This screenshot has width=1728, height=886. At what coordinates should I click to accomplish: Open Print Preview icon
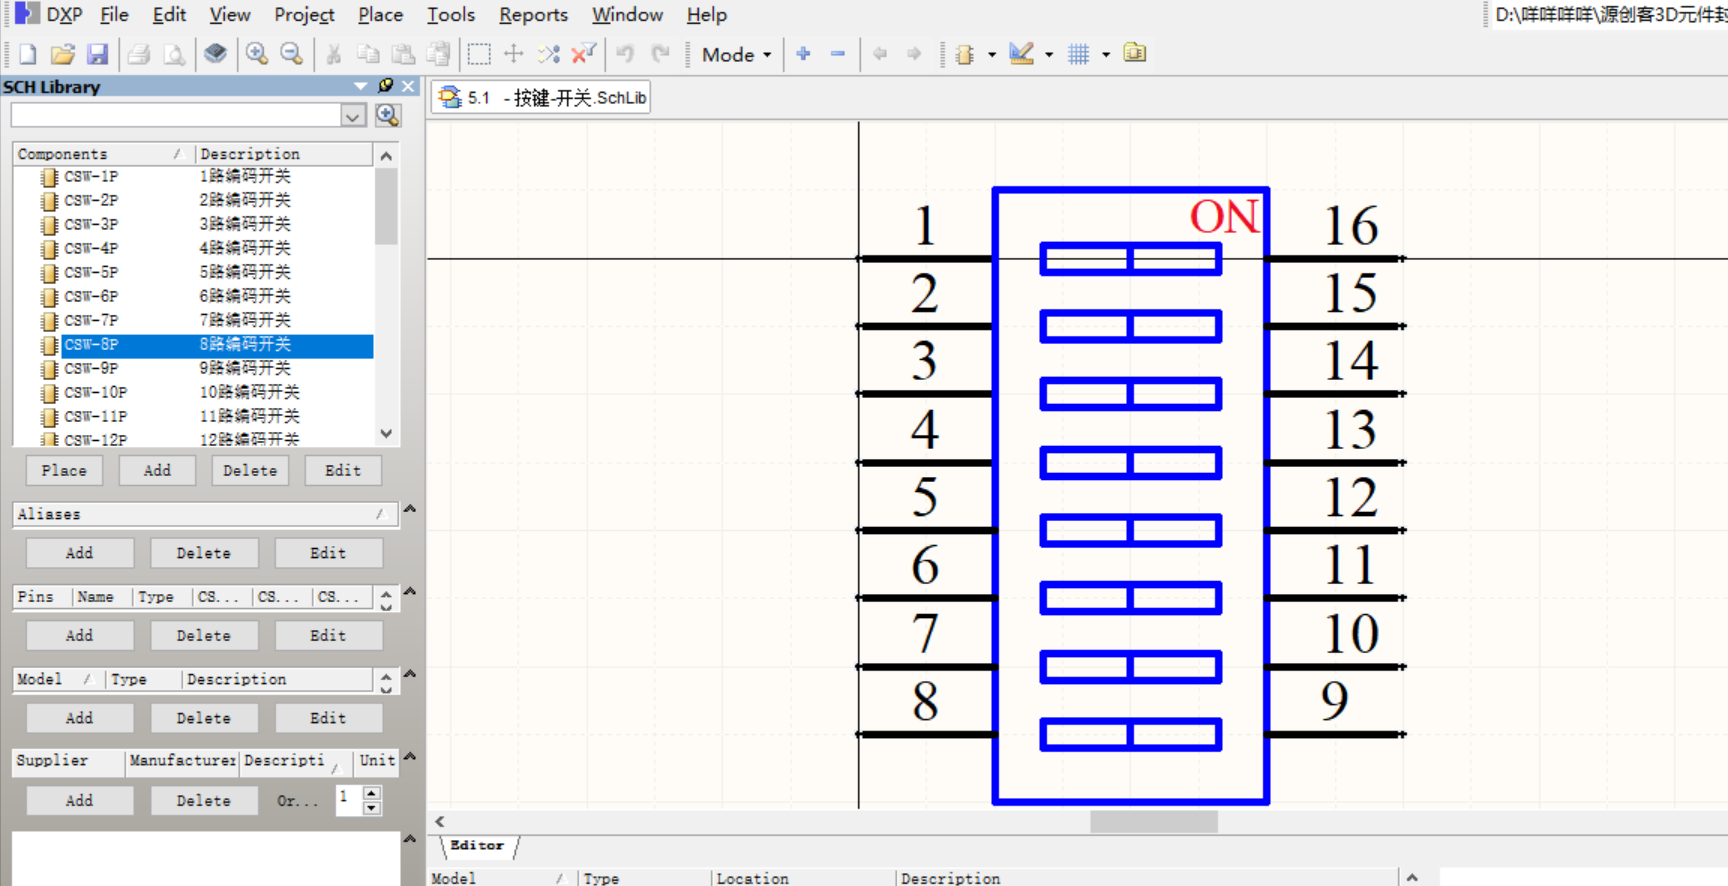click(174, 54)
